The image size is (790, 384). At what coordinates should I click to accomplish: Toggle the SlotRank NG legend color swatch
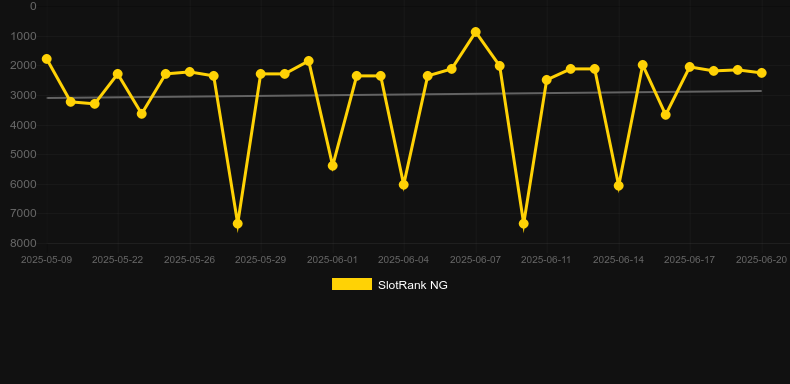pyautogui.click(x=352, y=284)
